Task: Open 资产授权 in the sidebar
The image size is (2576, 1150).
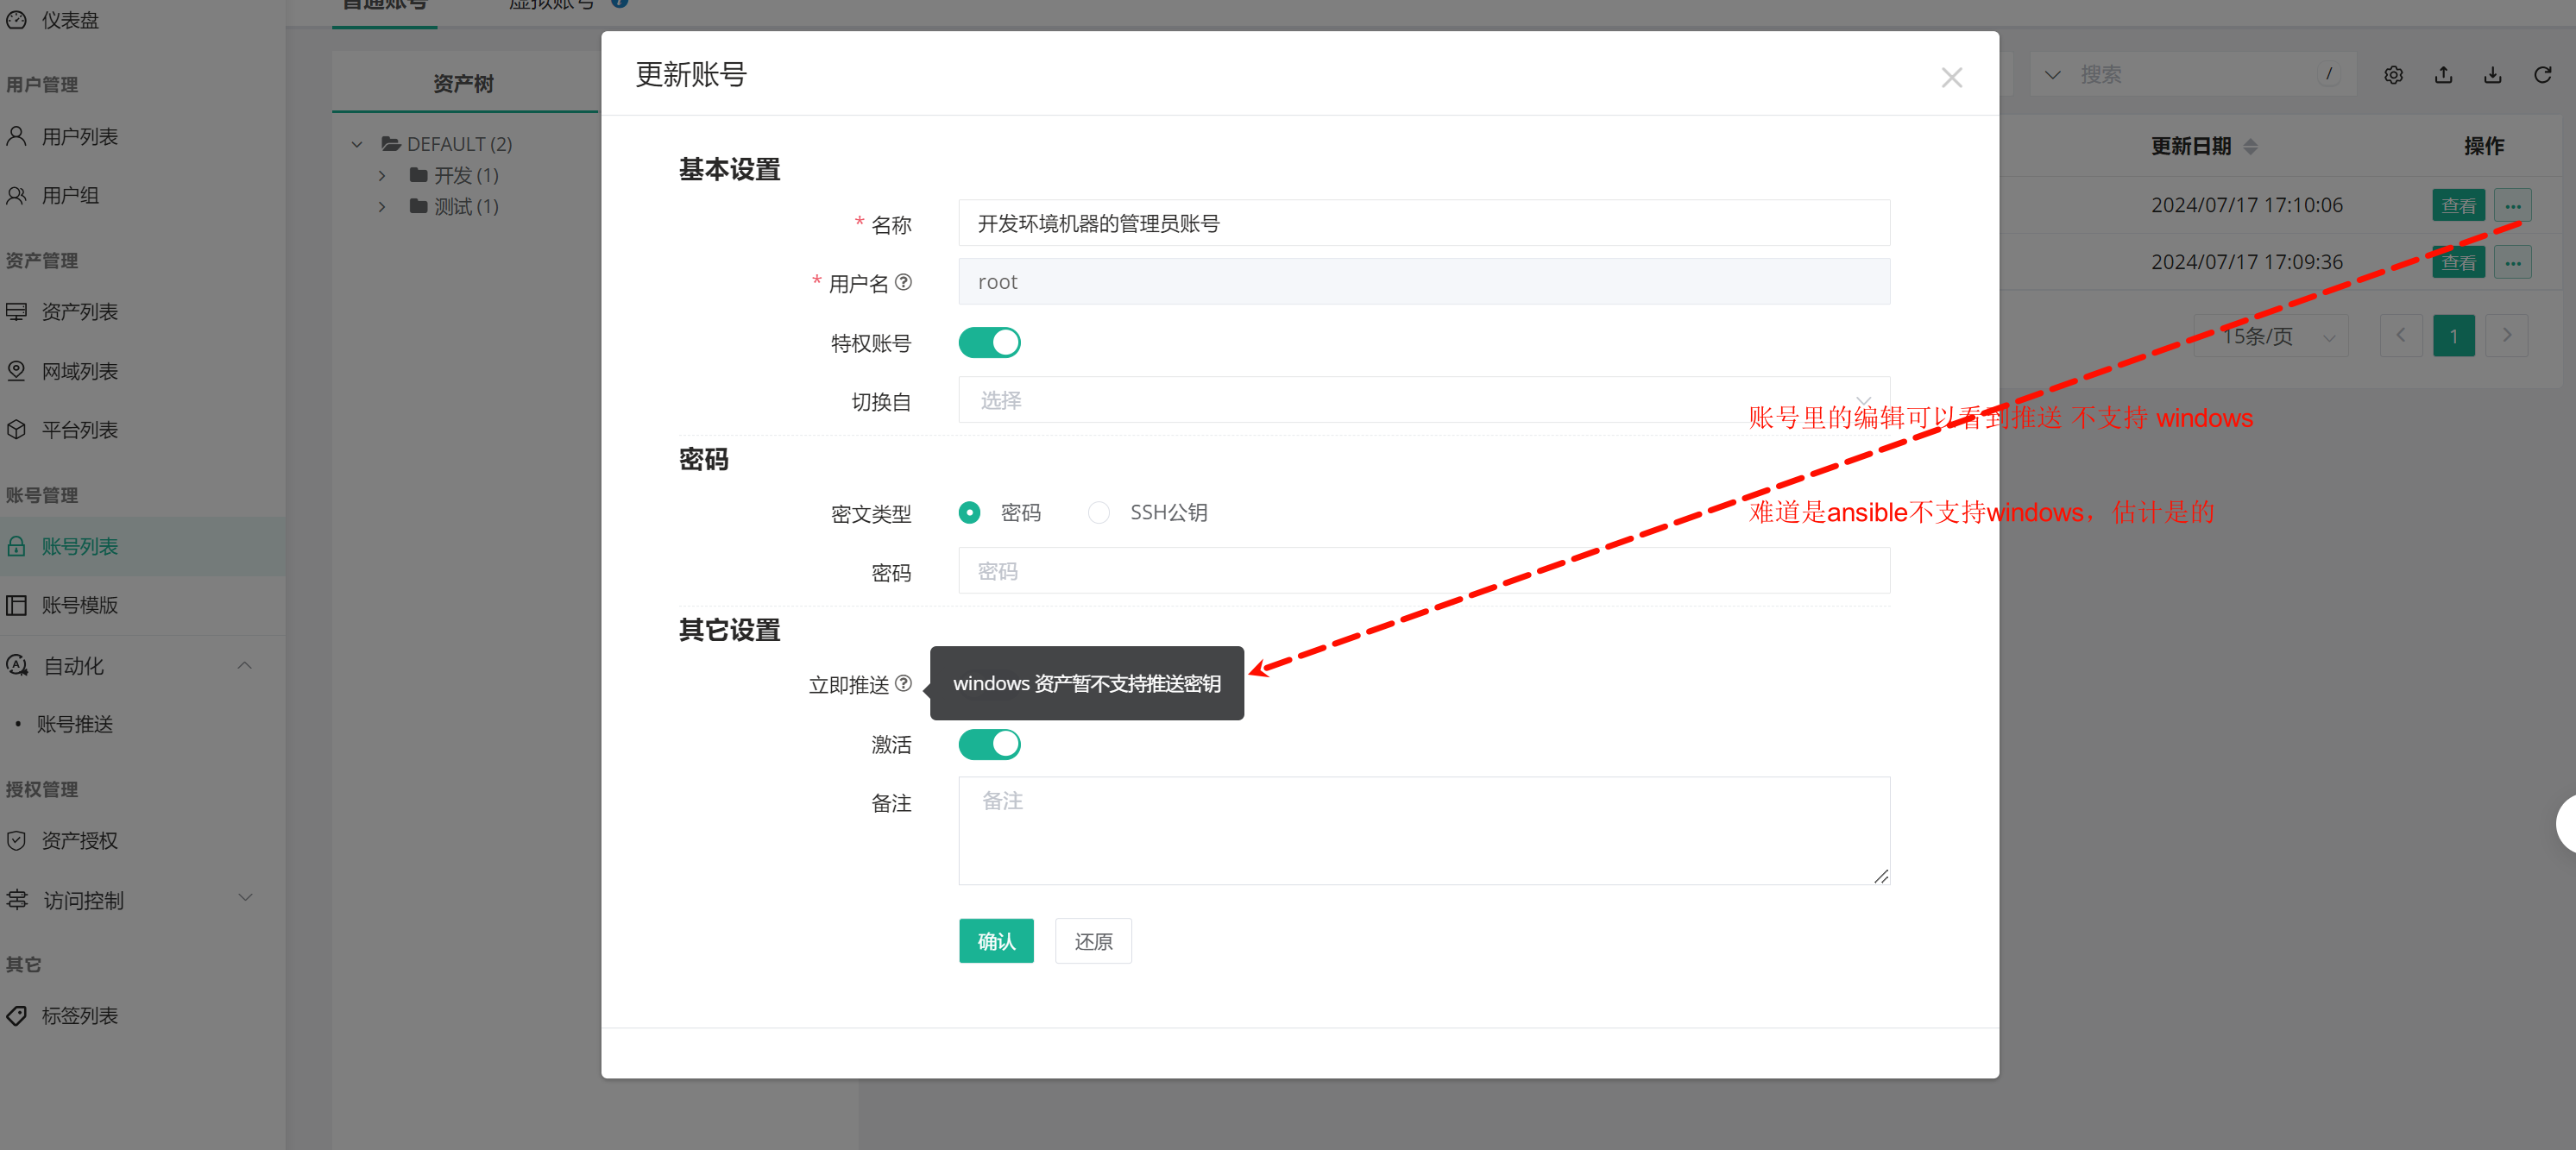Action: (79, 841)
